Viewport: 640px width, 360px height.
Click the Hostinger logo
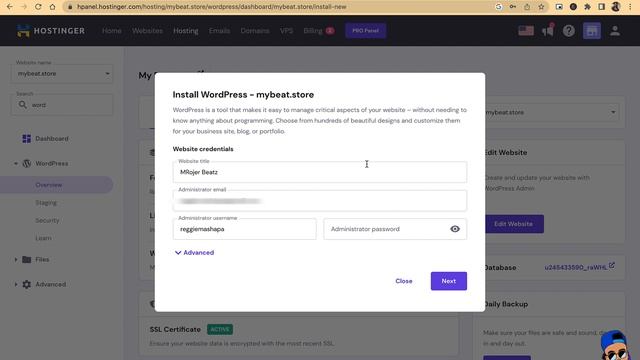[51, 31]
